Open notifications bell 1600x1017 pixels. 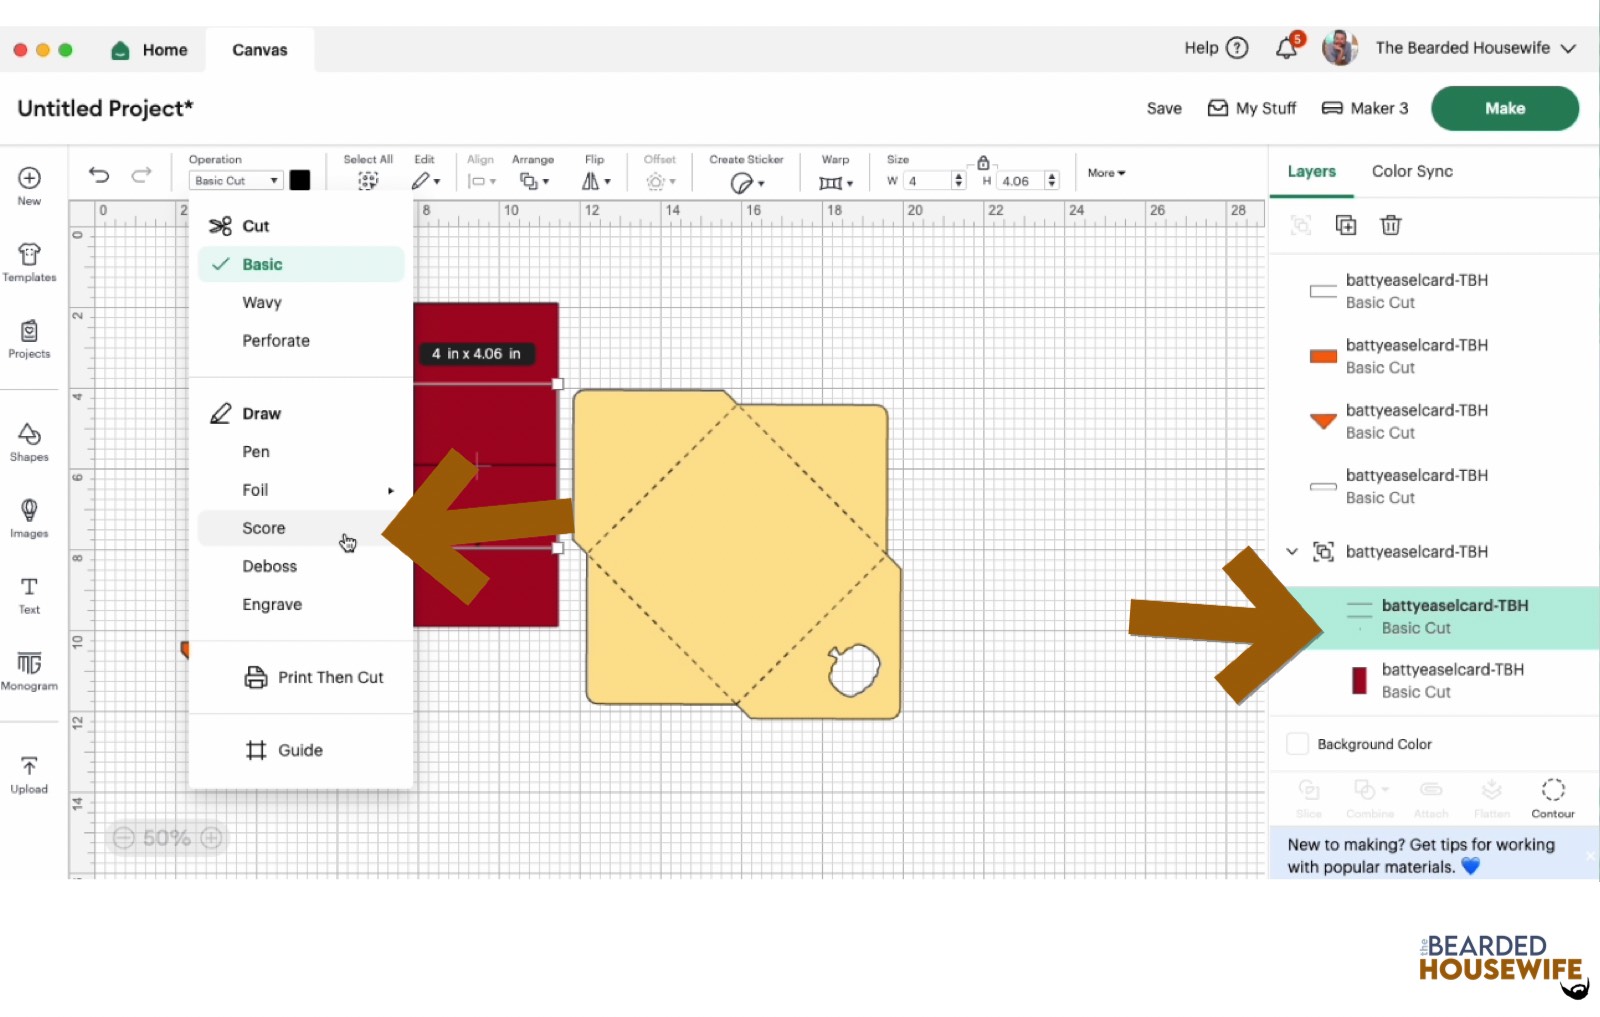click(1287, 48)
